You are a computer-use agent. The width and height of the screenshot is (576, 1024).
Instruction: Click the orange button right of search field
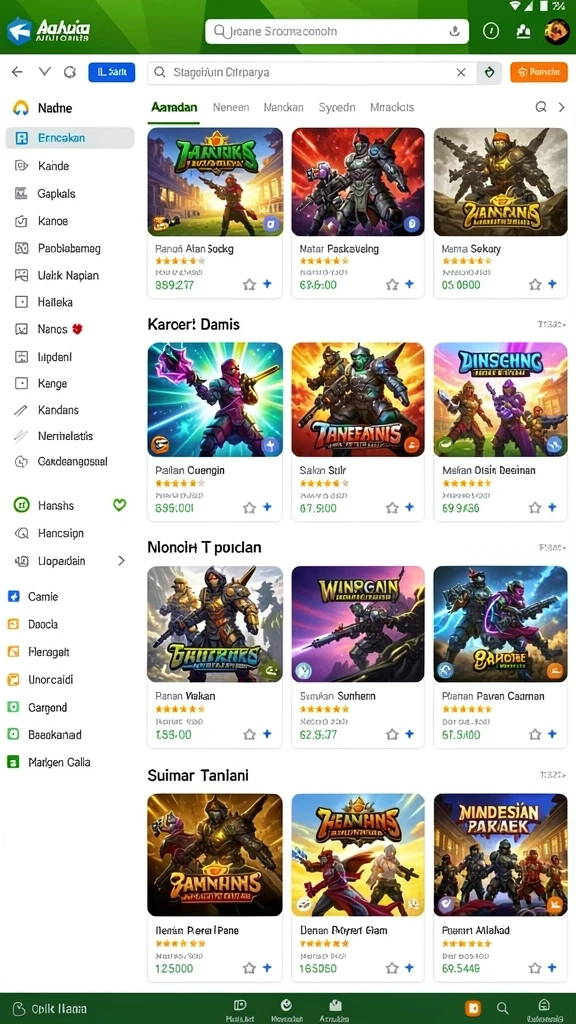[539, 72]
